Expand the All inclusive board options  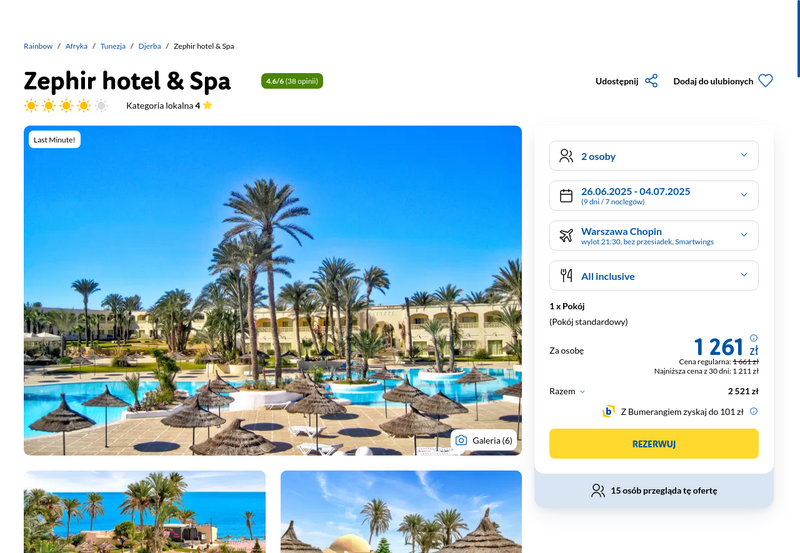(x=654, y=275)
